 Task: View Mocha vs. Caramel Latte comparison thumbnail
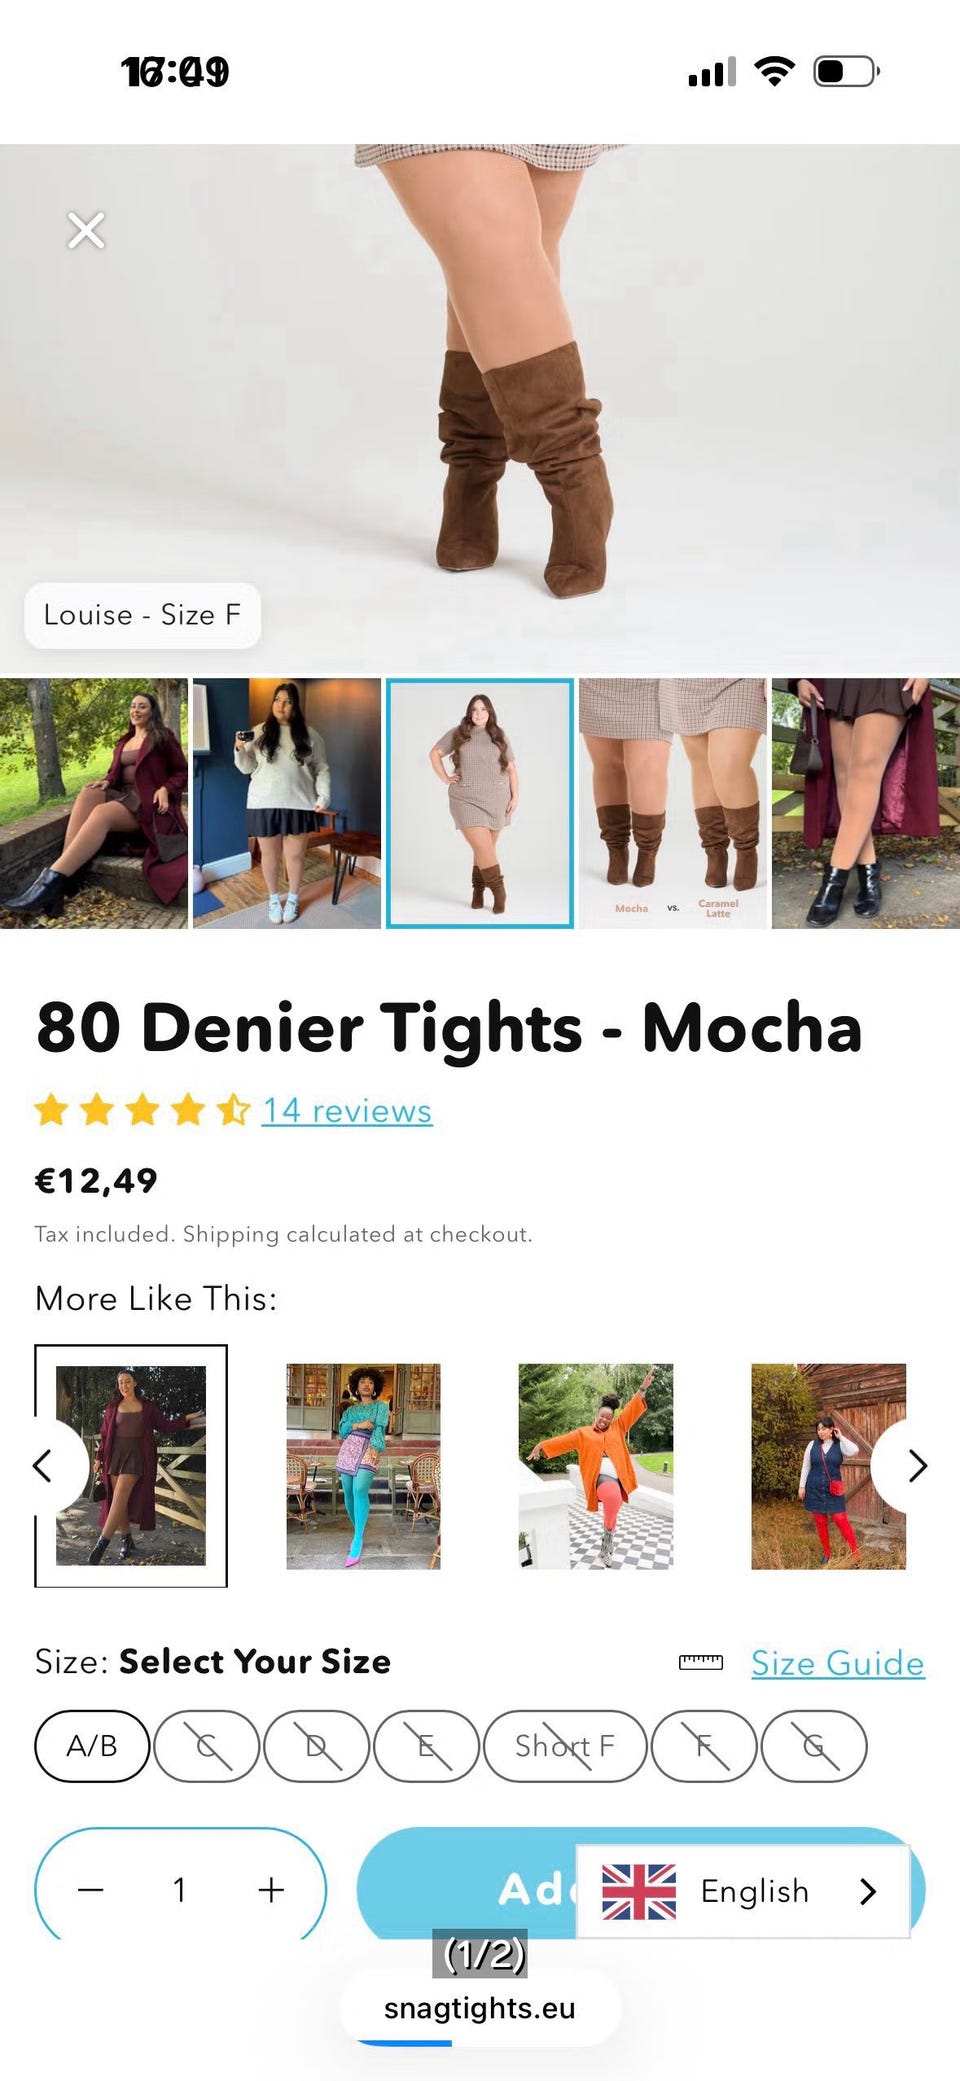point(673,804)
